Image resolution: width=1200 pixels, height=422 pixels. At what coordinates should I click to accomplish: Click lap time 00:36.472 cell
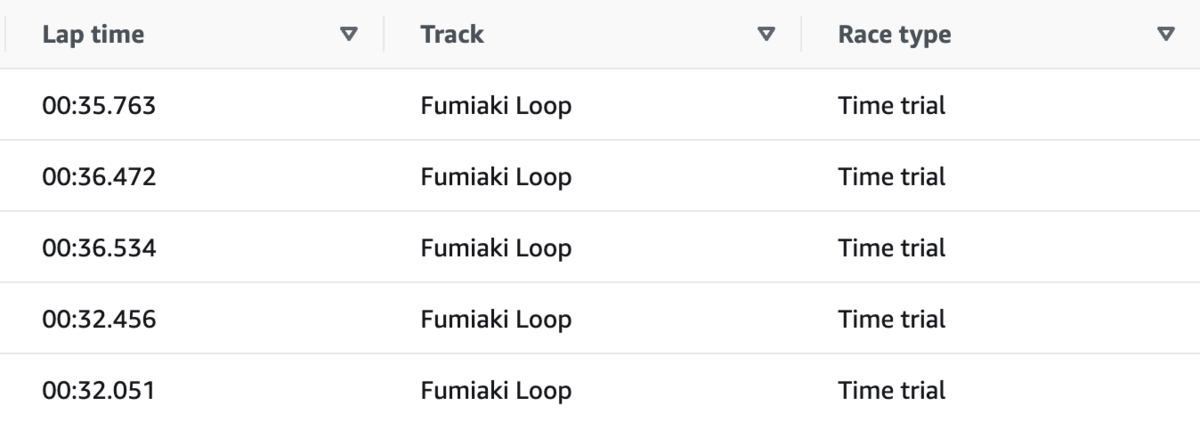[x=99, y=177]
